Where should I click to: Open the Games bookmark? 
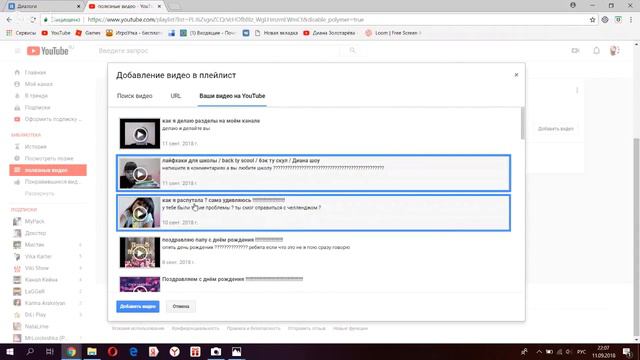click(88, 33)
